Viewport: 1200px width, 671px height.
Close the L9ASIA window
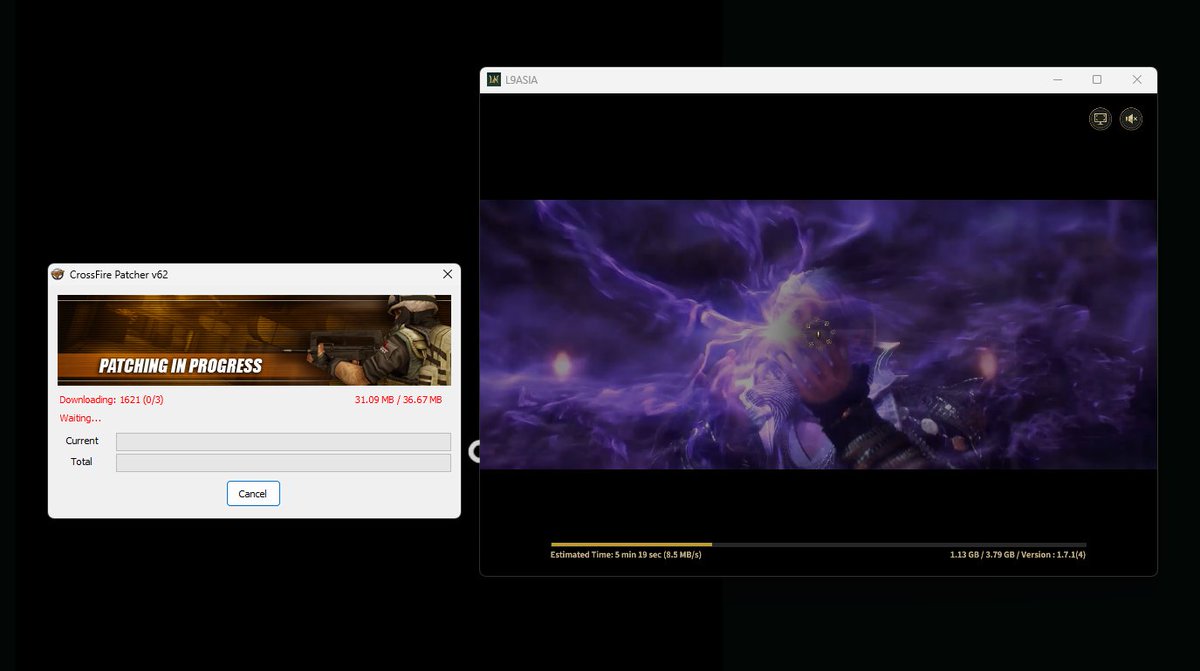[x=1137, y=79]
